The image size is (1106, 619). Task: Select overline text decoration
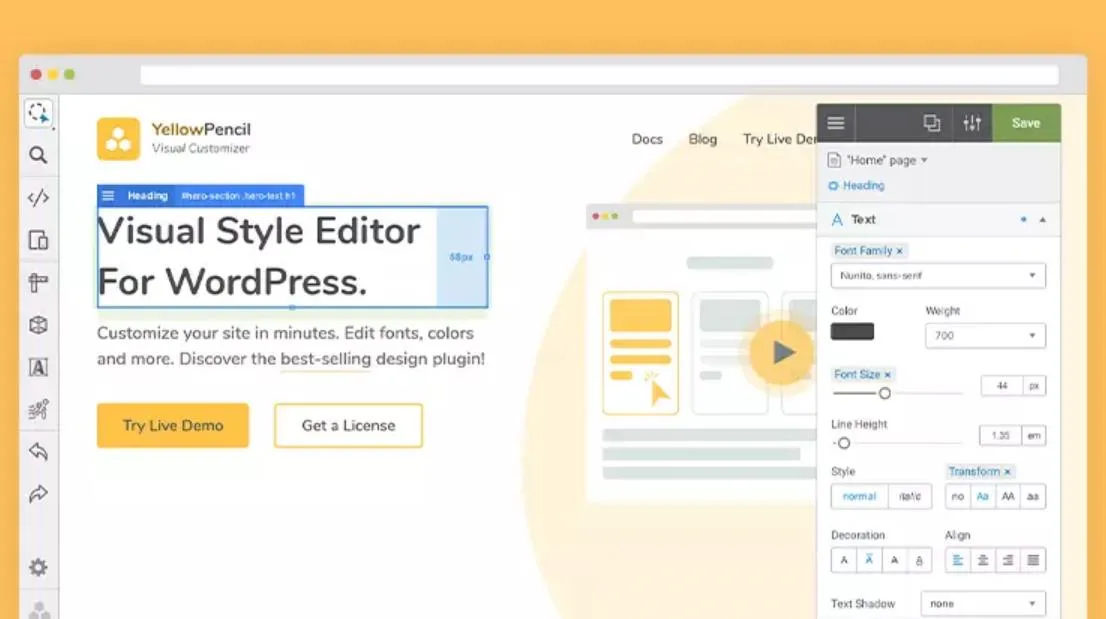click(x=869, y=560)
